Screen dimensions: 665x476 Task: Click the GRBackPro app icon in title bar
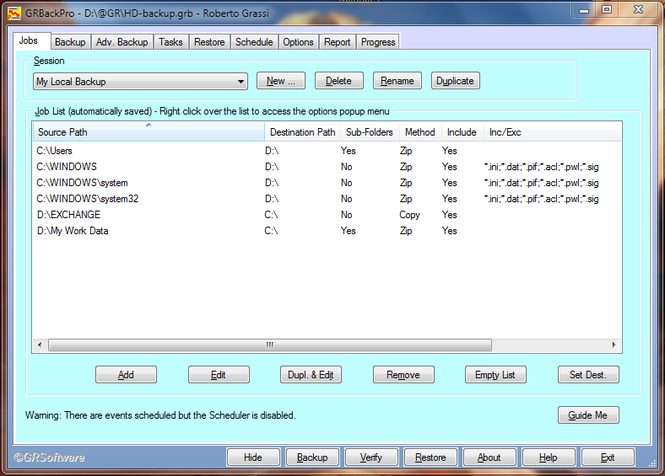pyautogui.click(x=14, y=13)
